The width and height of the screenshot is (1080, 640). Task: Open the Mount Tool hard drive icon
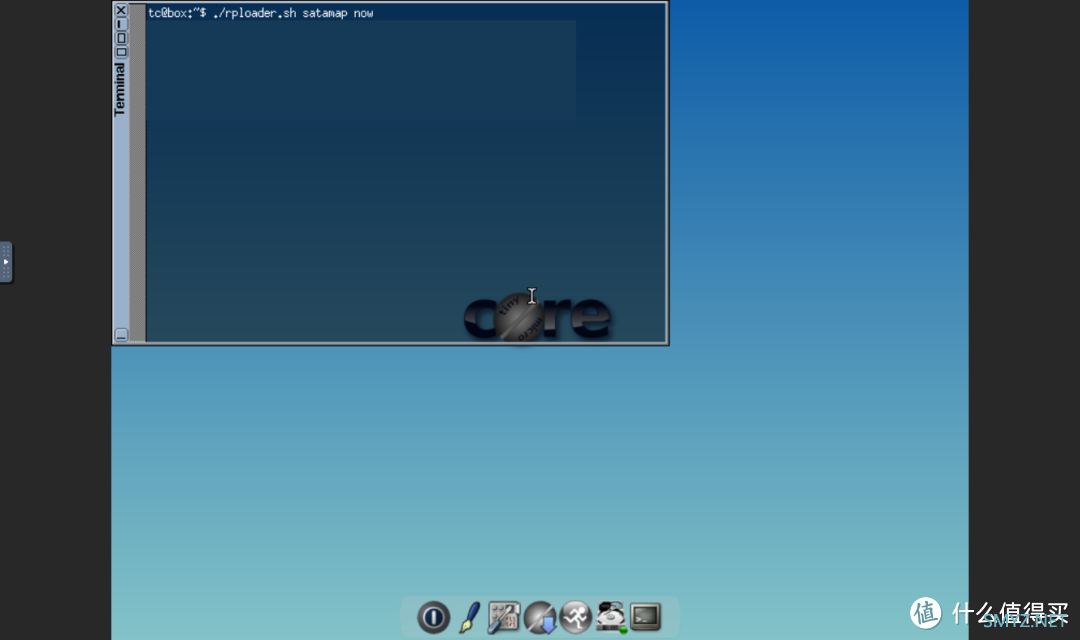[611, 617]
